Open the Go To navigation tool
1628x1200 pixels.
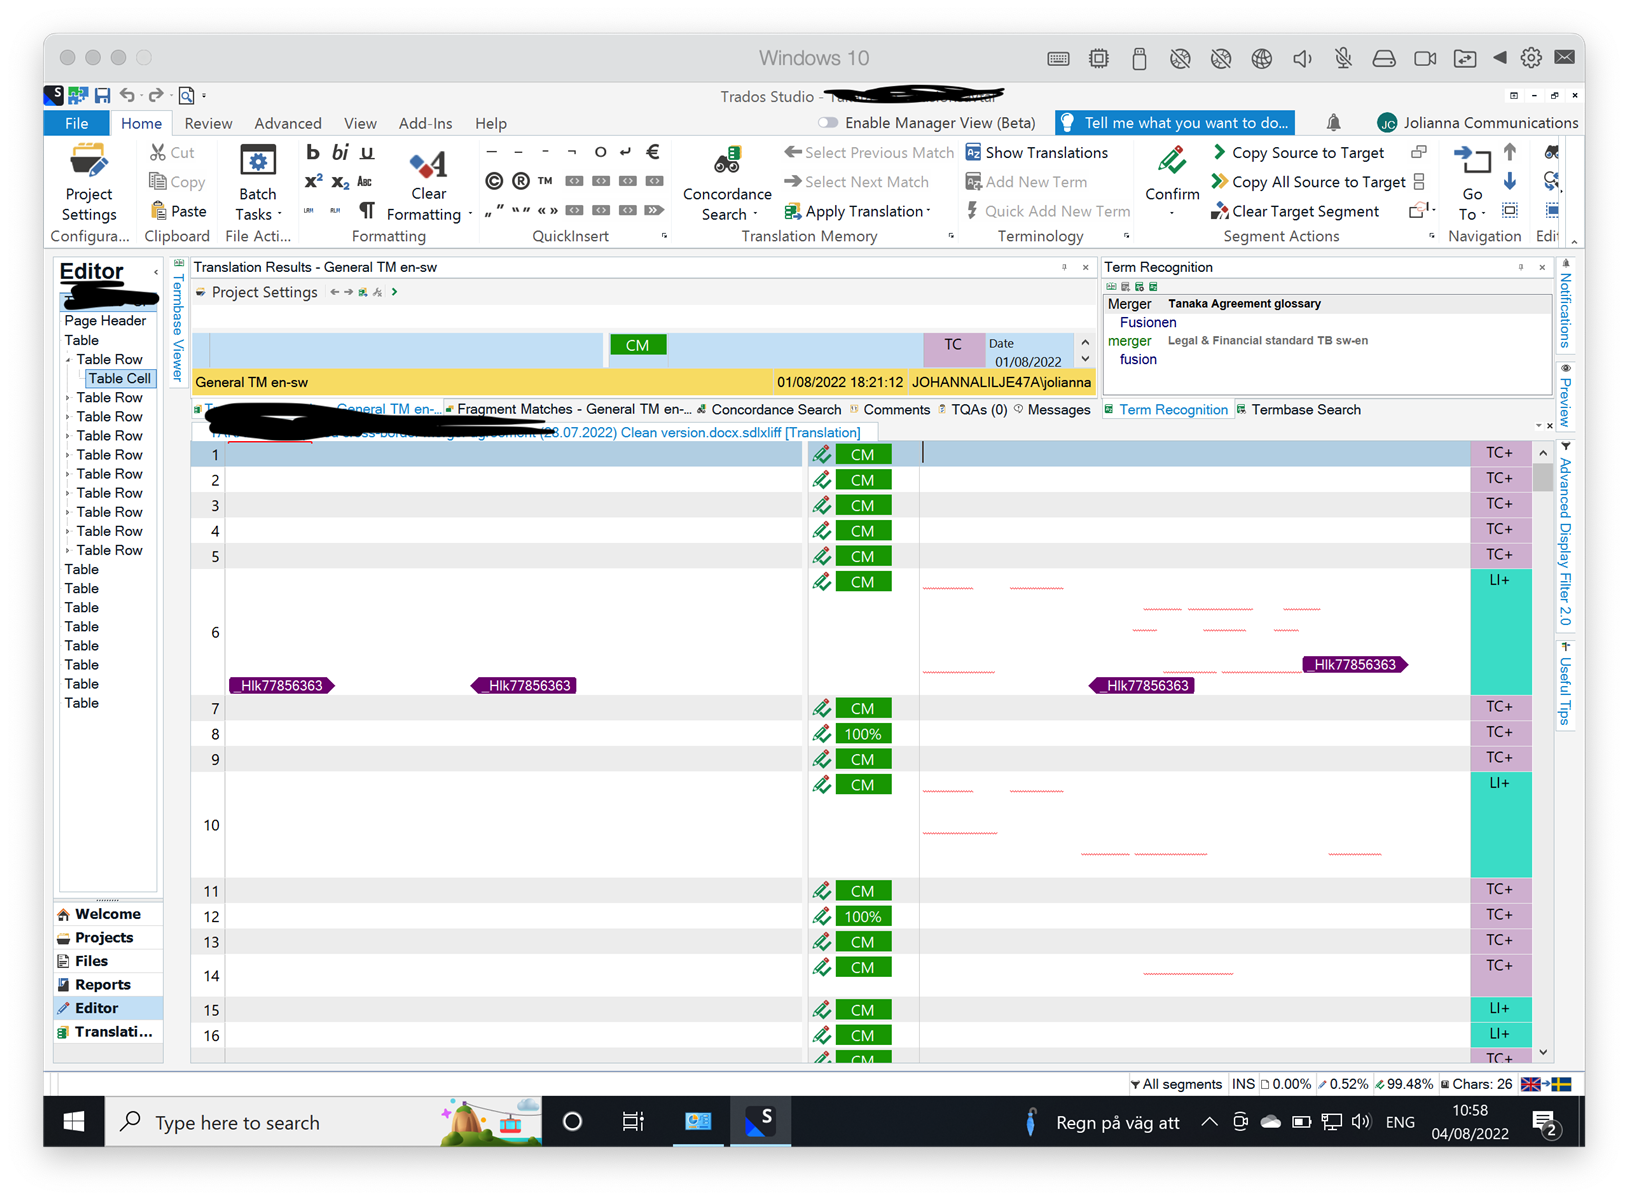coord(1471,184)
